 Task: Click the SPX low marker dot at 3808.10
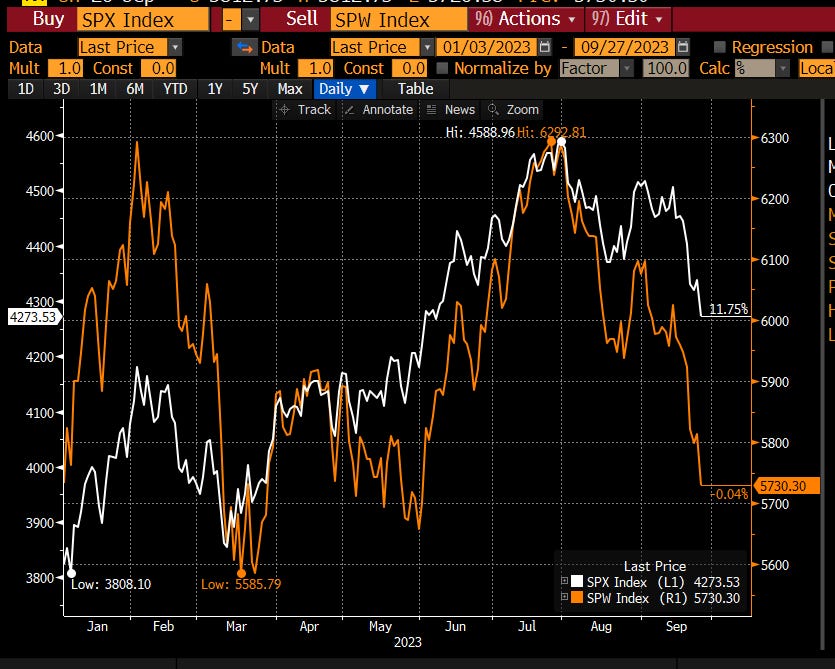(71, 574)
